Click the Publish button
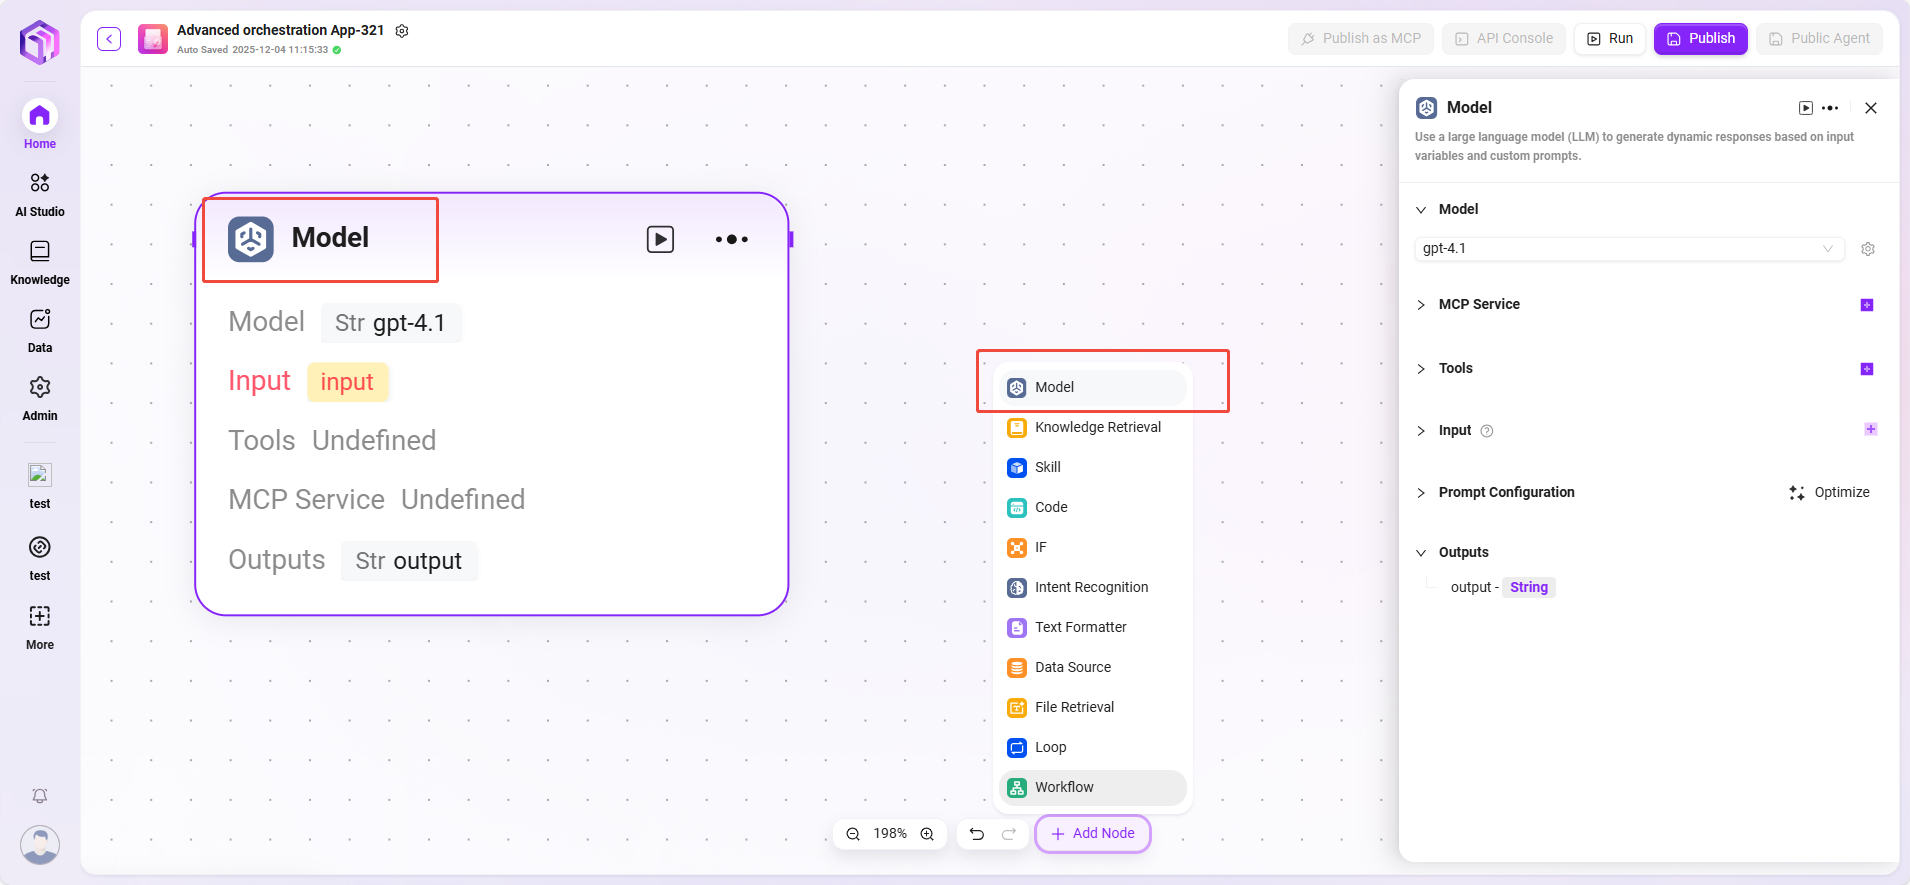 [x=1700, y=39]
